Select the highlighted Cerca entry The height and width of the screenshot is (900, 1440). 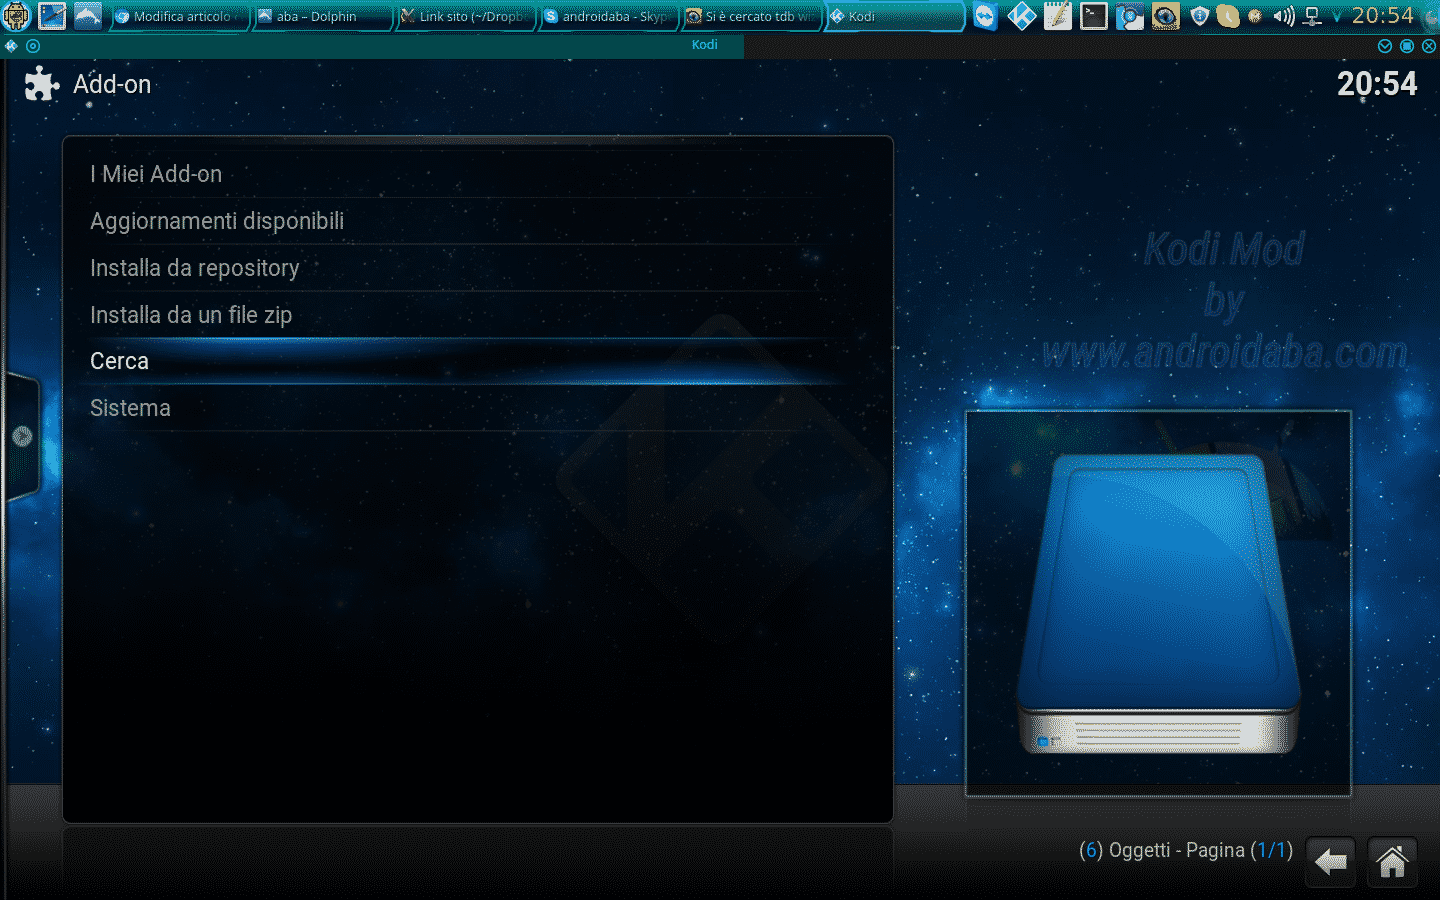477,361
